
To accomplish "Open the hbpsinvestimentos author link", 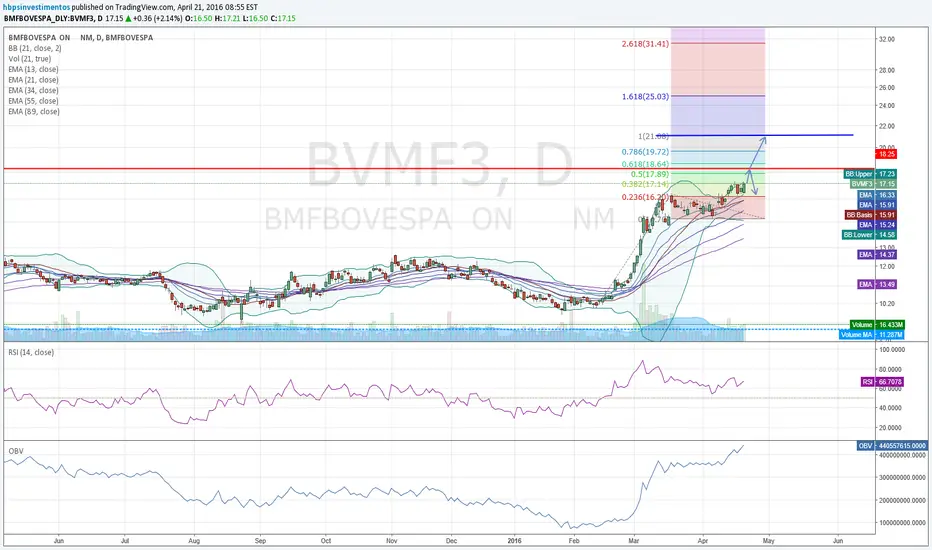I will point(36,7).
